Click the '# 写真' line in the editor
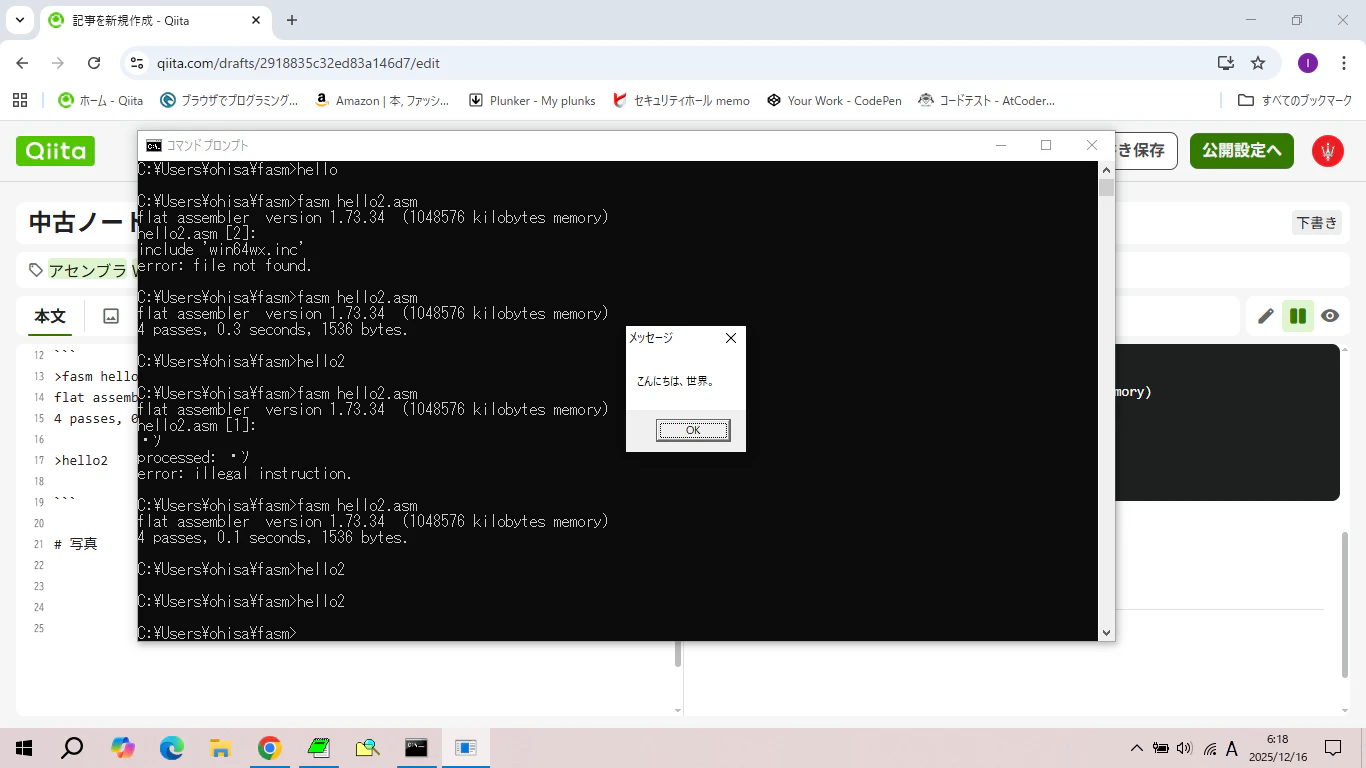The image size is (1366, 768). 76,544
